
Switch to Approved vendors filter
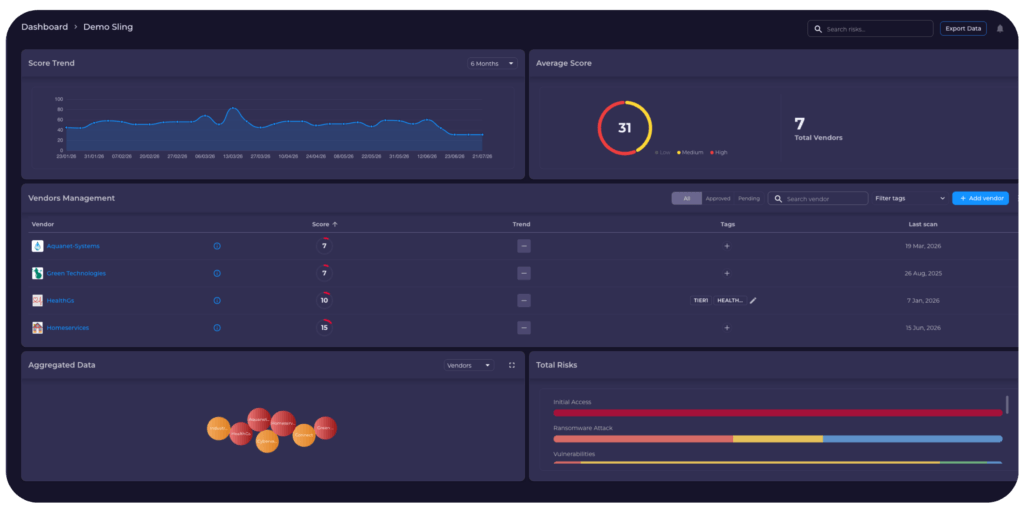coord(718,198)
